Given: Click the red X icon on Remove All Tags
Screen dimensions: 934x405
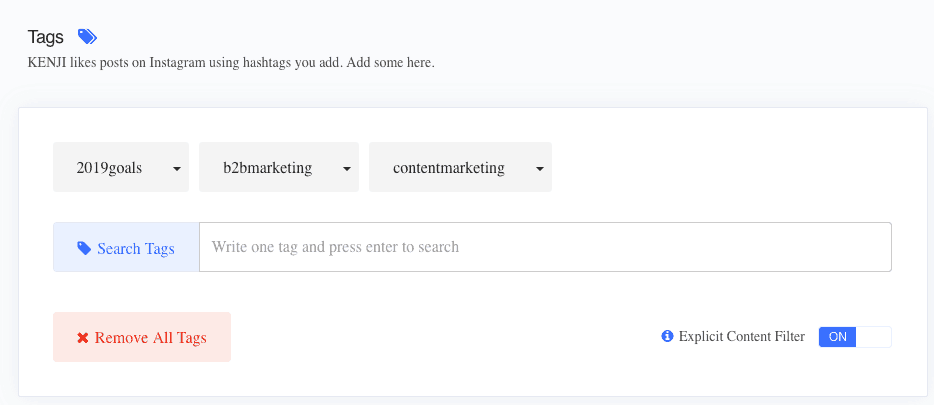Looking at the screenshot, I should click(83, 338).
